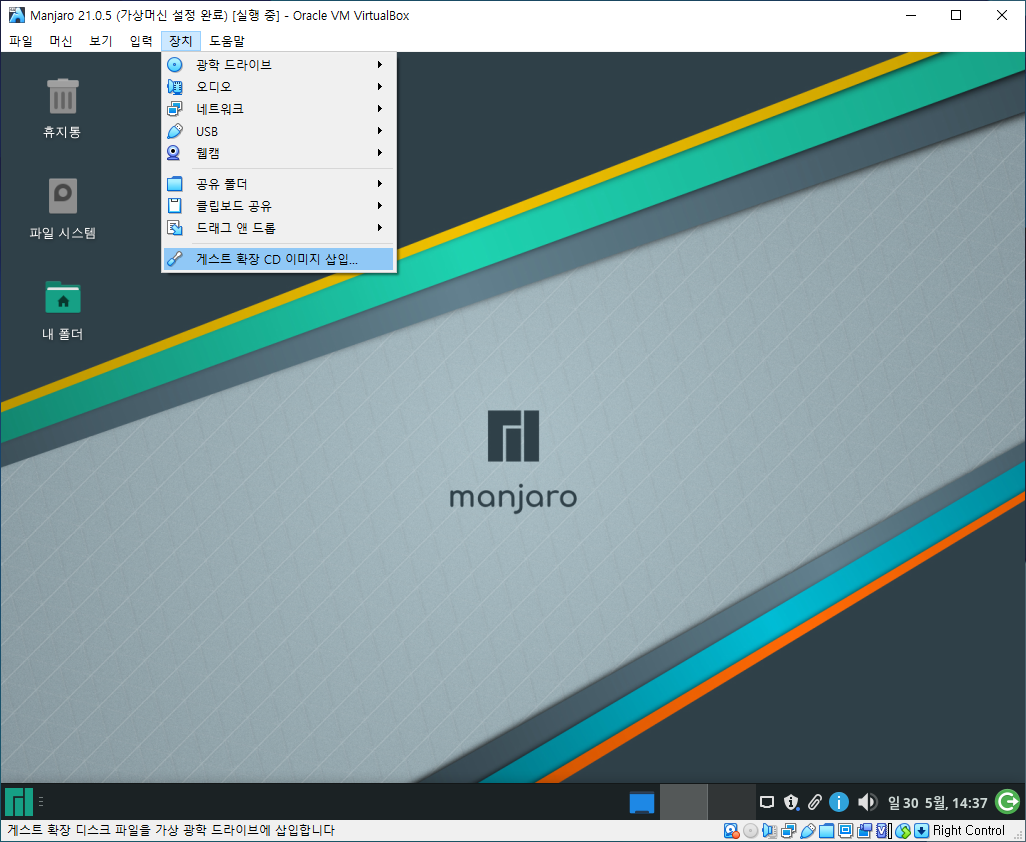Screen dimensions: 1026x842
Task: Expand the 네트워크 submenu arrow
Action: tap(380, 109)
